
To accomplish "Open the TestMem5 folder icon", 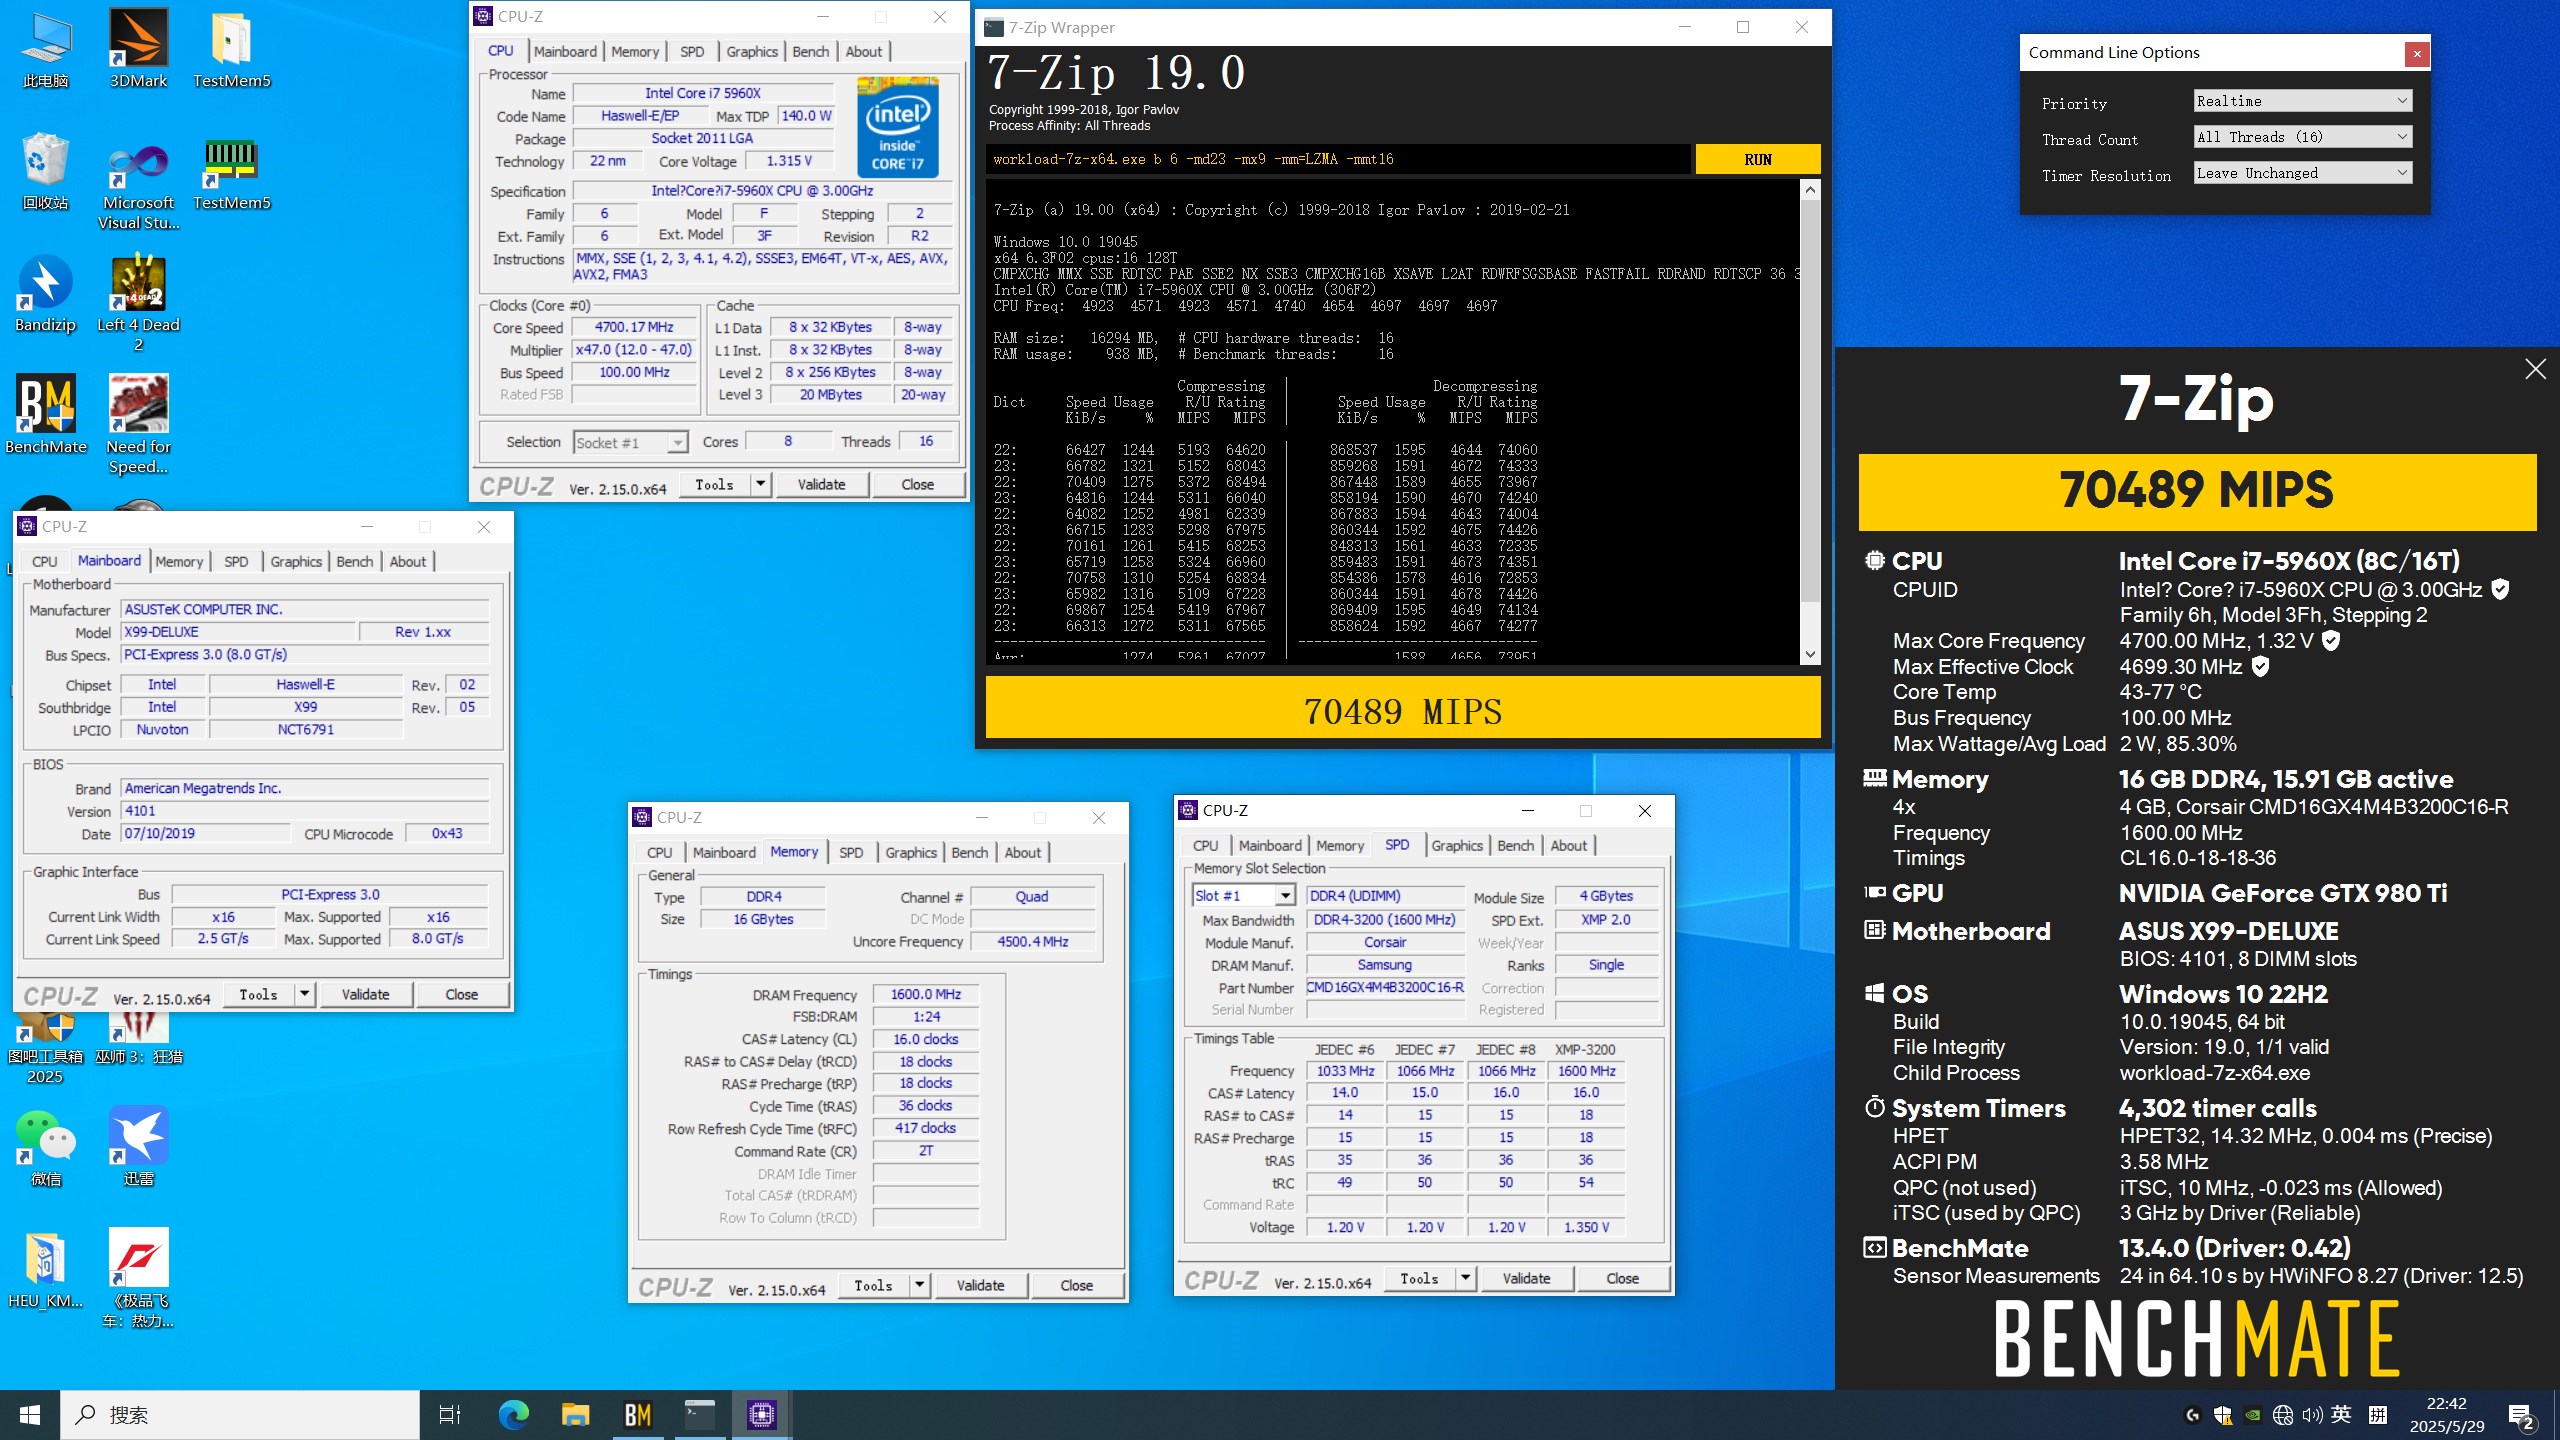I will (x=231, y=48).
